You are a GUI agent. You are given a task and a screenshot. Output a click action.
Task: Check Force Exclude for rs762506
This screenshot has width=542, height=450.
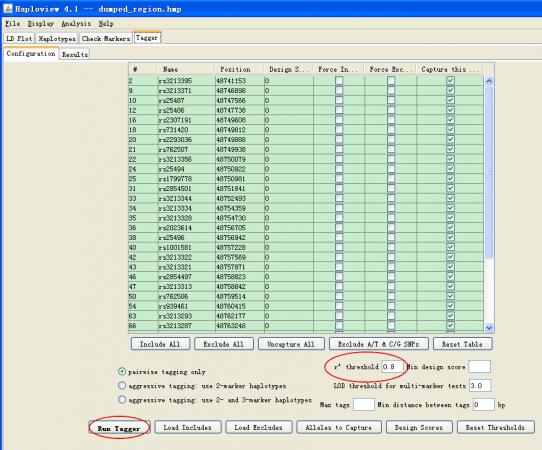coord(391,296)
